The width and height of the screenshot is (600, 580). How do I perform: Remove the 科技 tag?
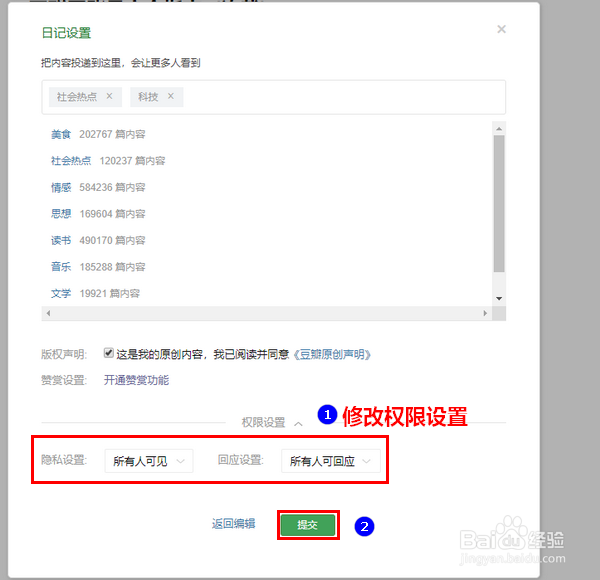tap(171, 96)
